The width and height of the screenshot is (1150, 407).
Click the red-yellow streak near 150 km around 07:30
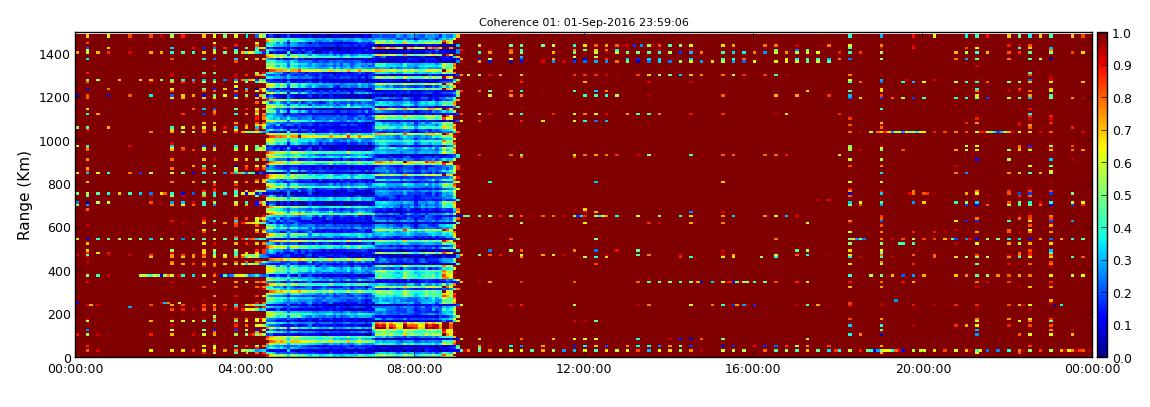[409, 326]
